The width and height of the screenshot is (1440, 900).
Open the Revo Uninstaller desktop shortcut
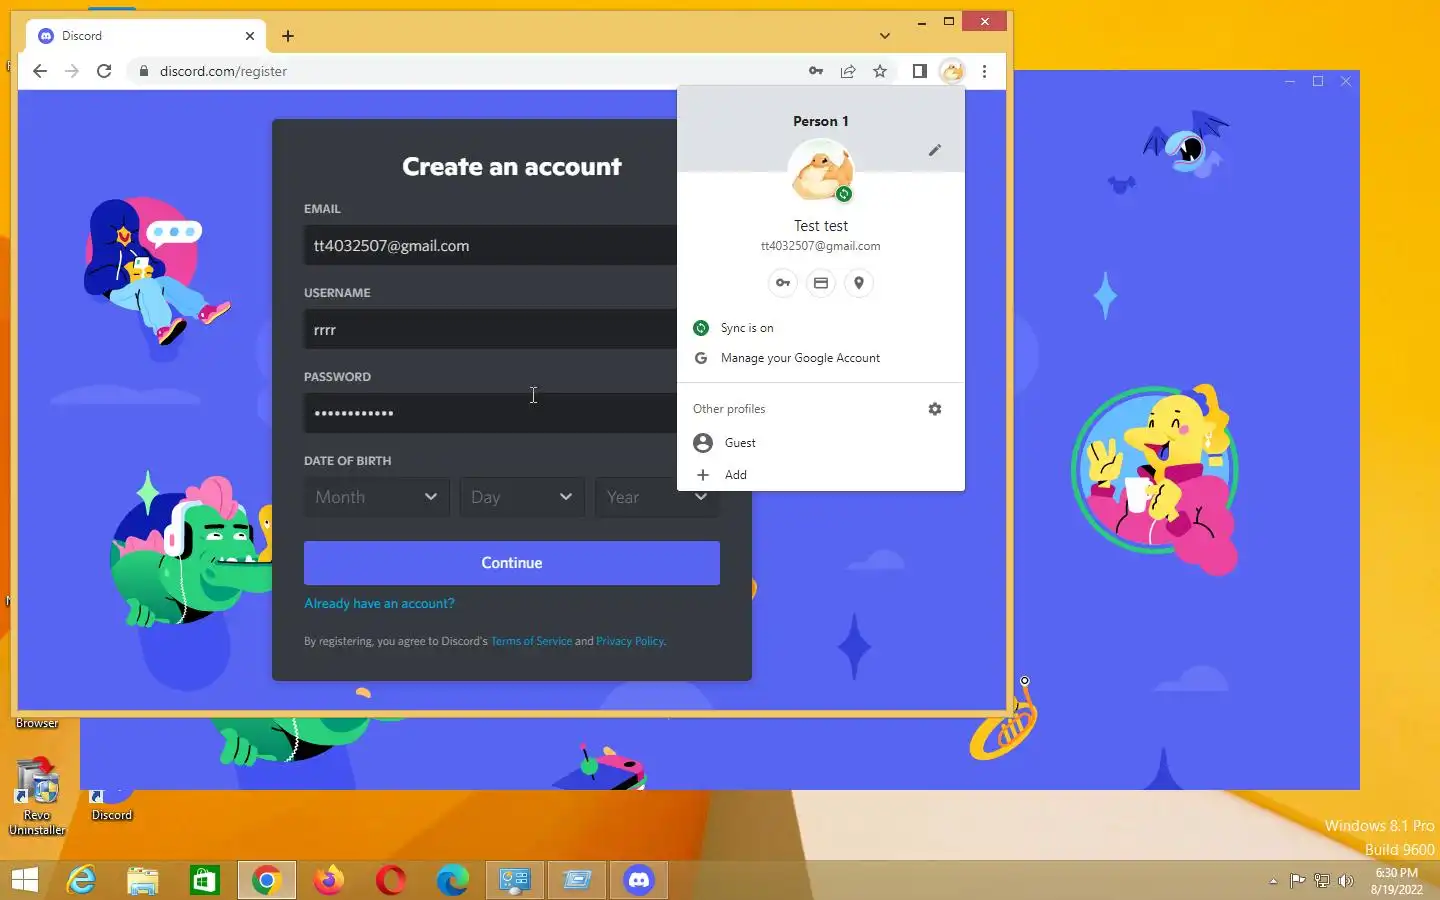(x=37, y=797)
